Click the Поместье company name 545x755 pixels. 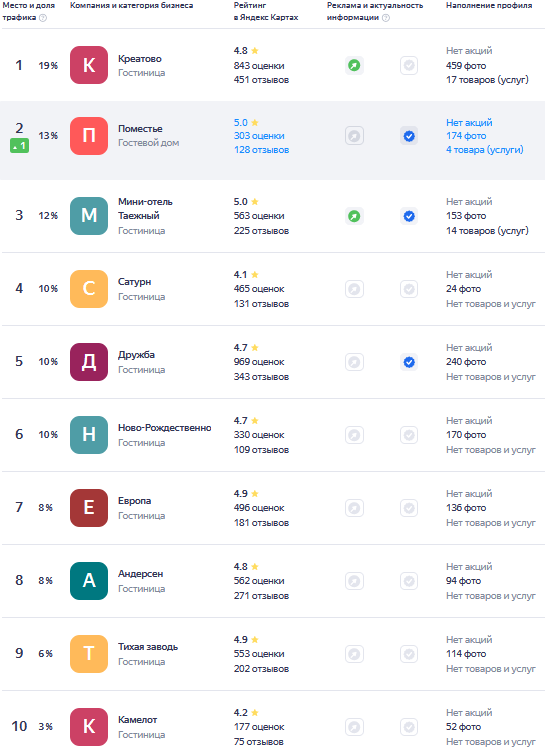click(140, 129)
